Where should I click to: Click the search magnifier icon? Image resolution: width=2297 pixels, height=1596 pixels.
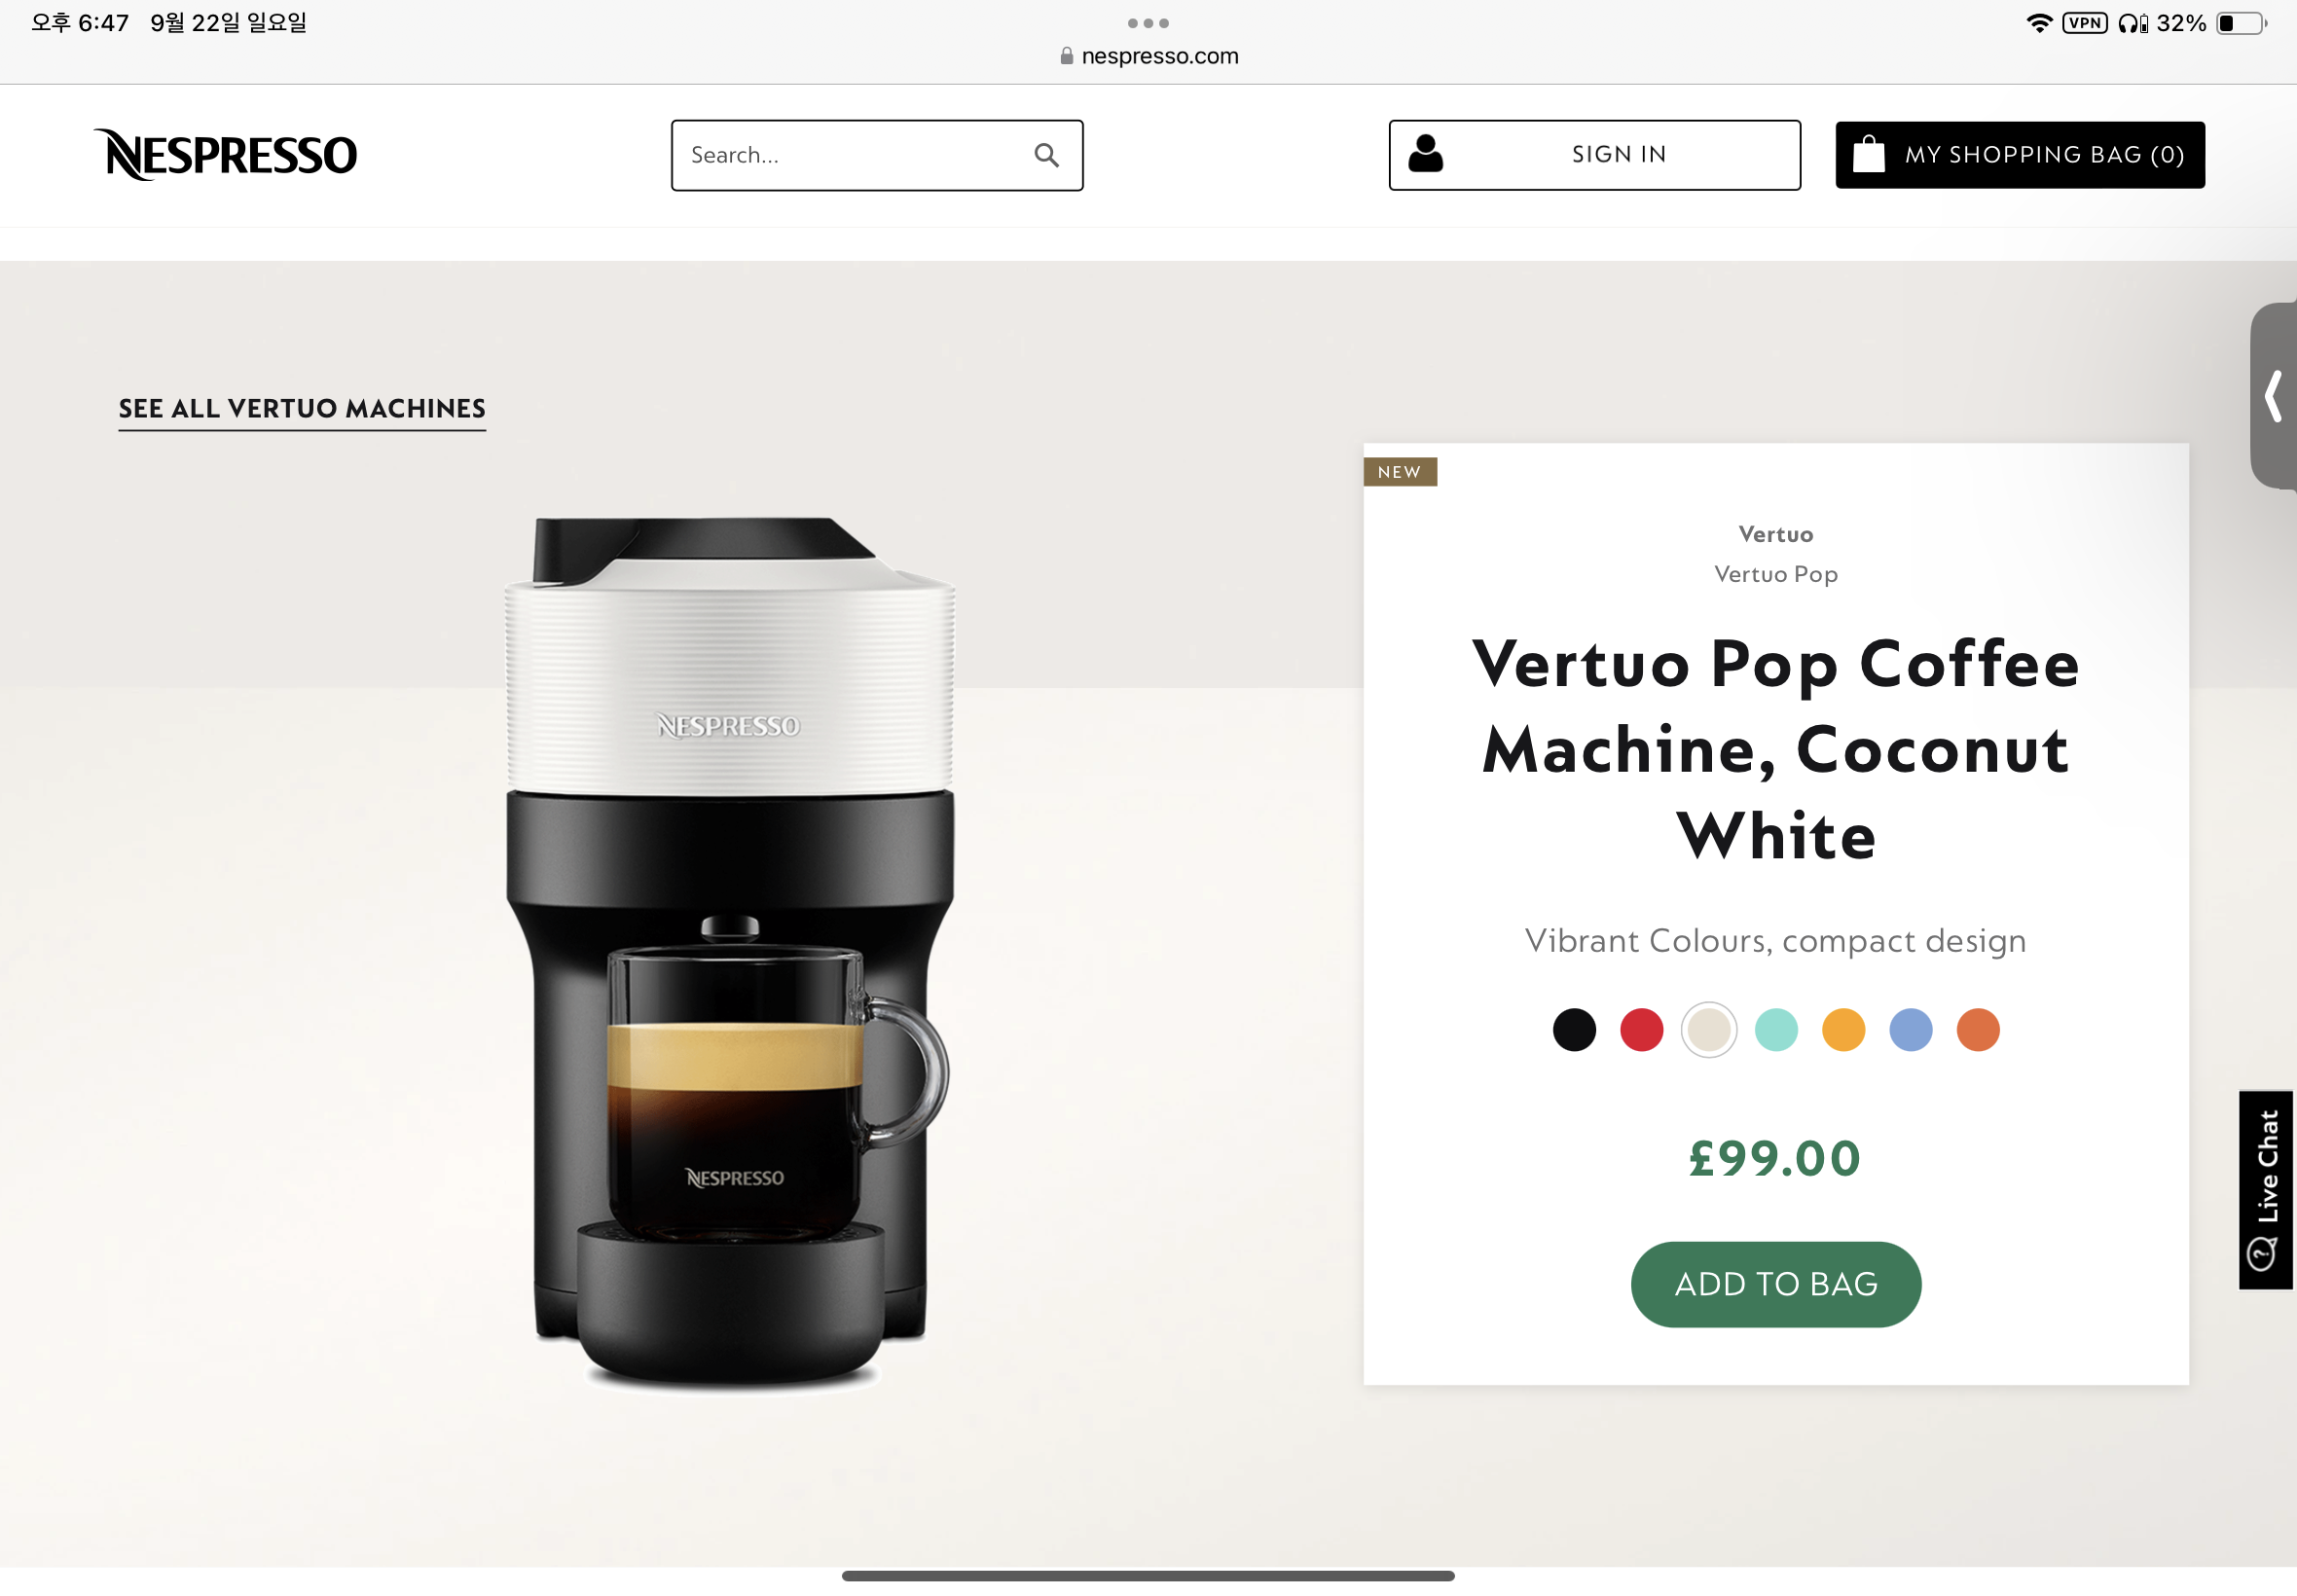tap(1046, 155)
